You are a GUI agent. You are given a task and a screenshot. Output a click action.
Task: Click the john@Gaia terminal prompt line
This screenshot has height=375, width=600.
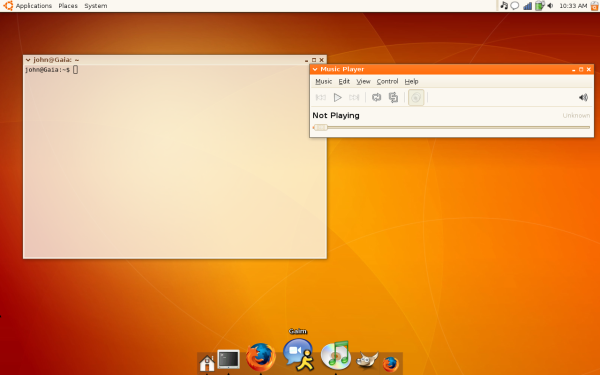(52, 70)
